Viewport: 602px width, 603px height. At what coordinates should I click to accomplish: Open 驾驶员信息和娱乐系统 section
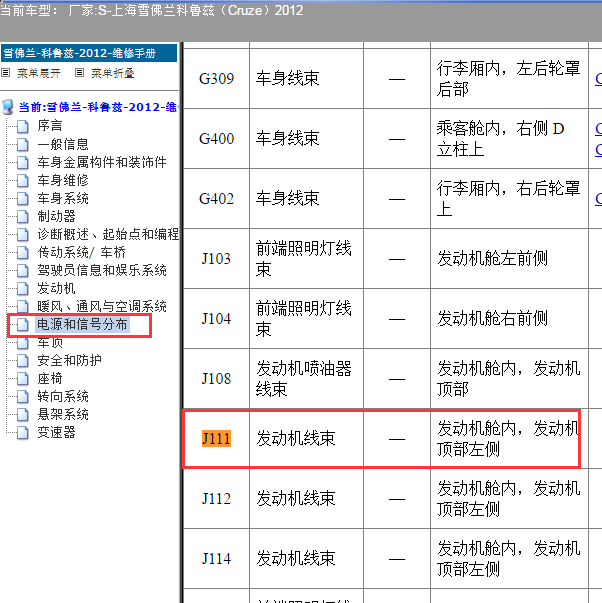tap(102, 270)
